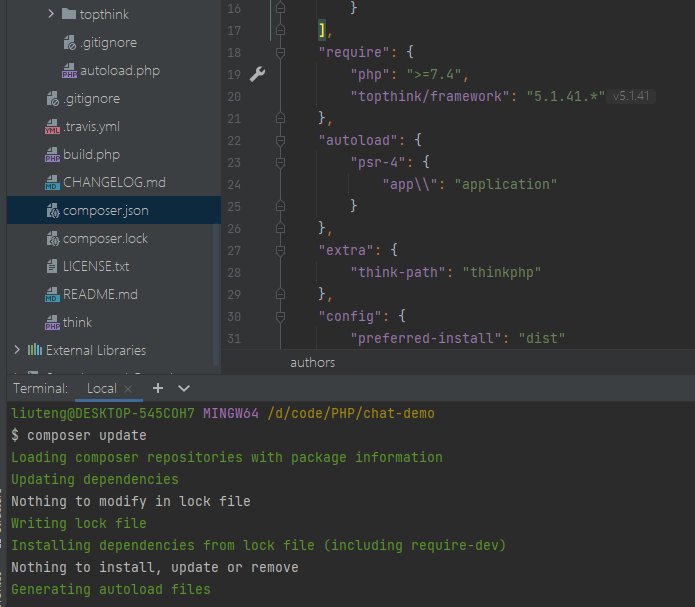Click the PHP icon beside build.php
This screenshot has height=607, width=695.
52,155
